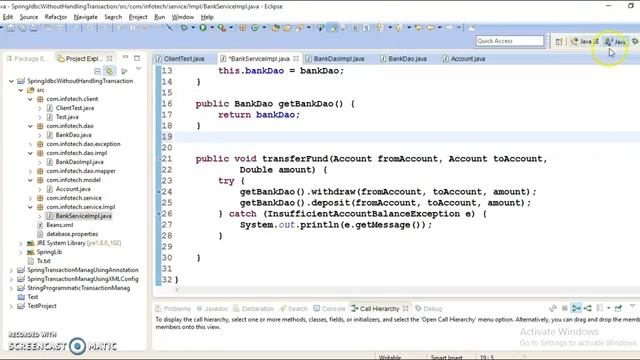Maximize the Project Explorer panel

point(137,58)
